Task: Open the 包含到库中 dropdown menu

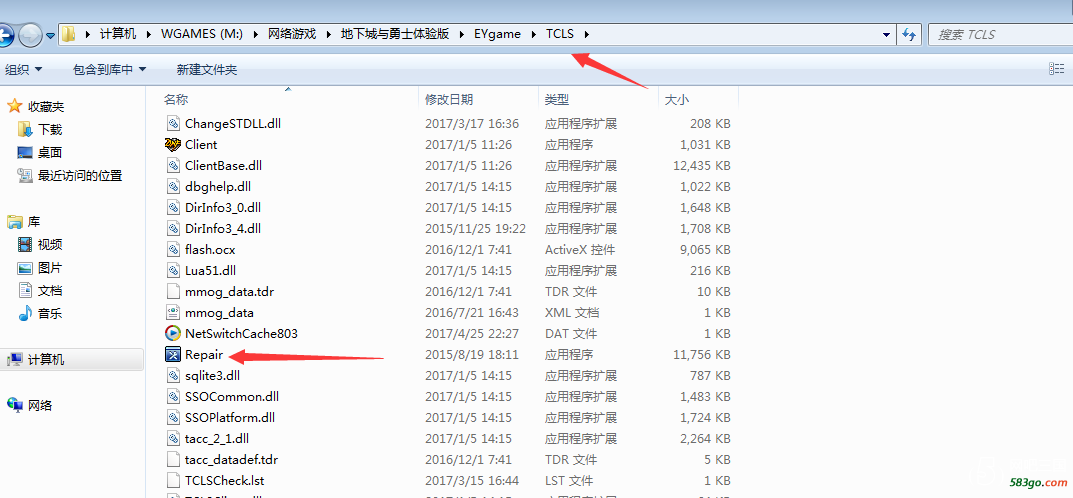Action: click(109, 69)
